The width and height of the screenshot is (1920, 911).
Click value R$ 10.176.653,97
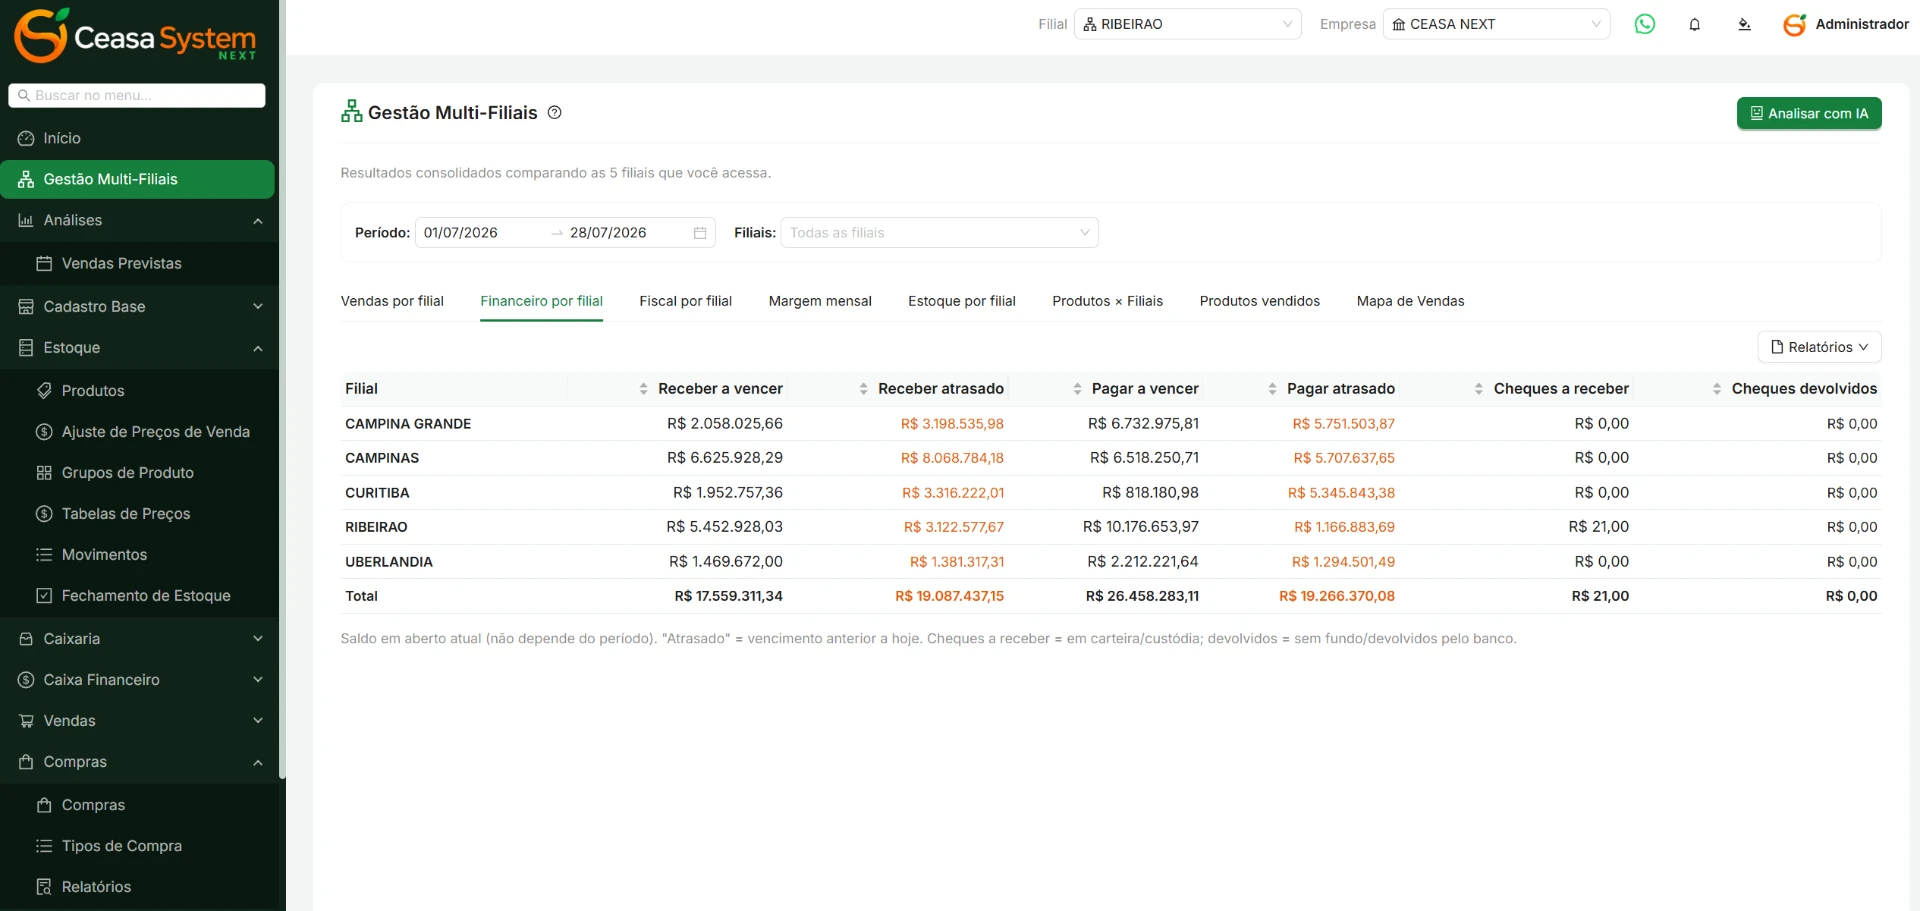tap(1141, 527)
